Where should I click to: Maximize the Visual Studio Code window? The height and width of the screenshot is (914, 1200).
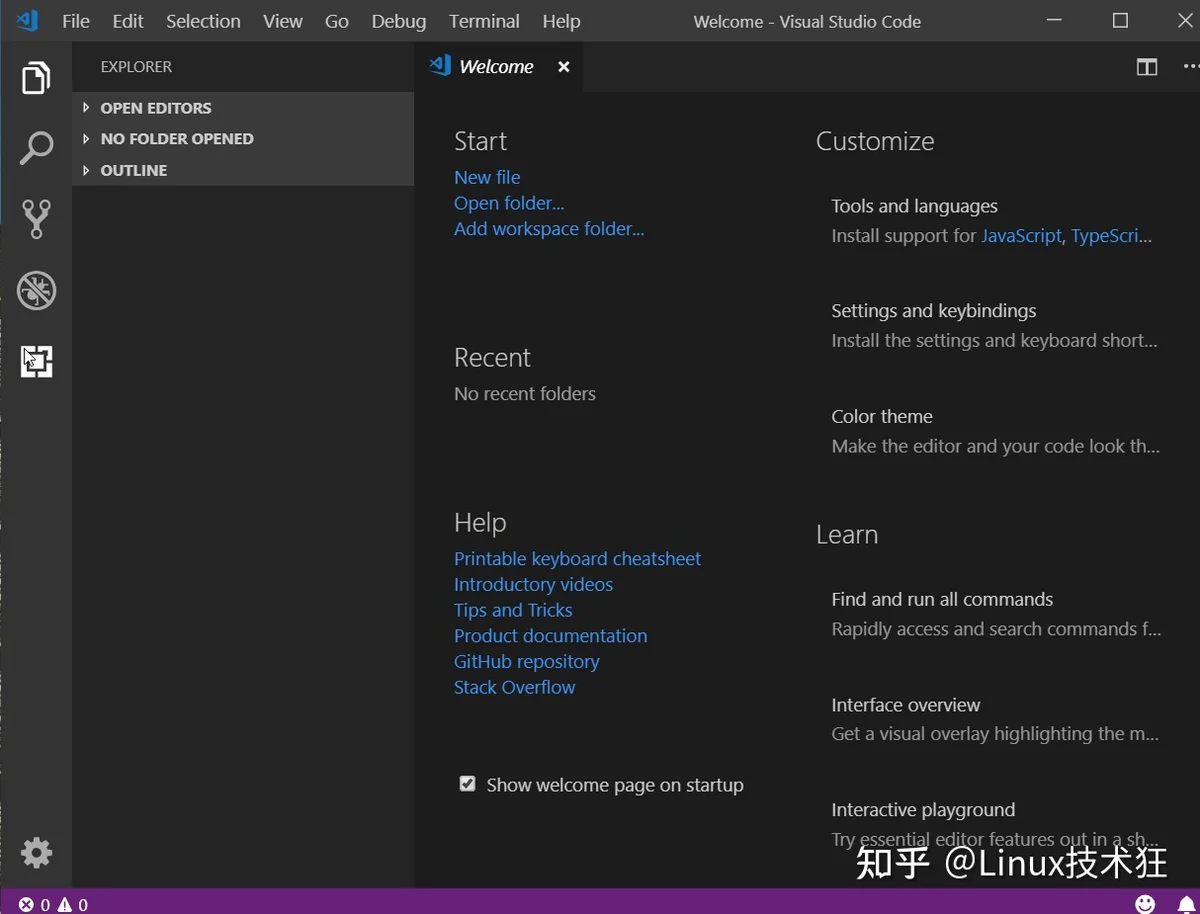click(1120, 21)
